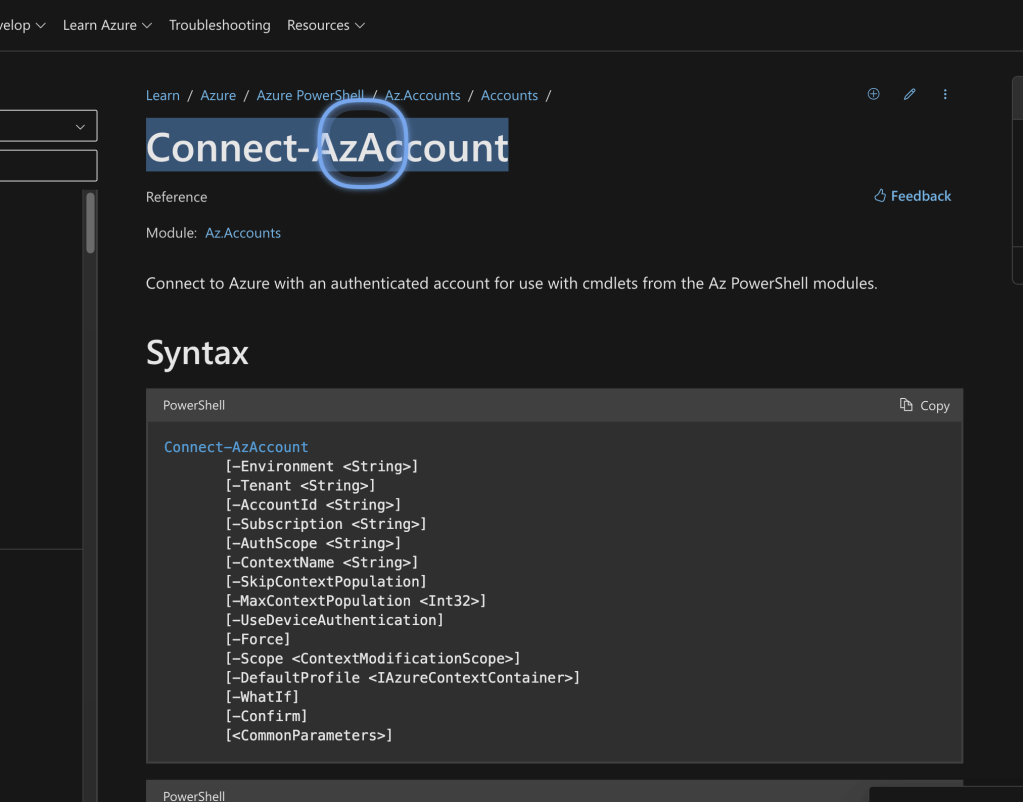The width and height of the screenshot is (1023, 802).
Task: Open the partially visible Develop dropdown
Action: point(23,25)
